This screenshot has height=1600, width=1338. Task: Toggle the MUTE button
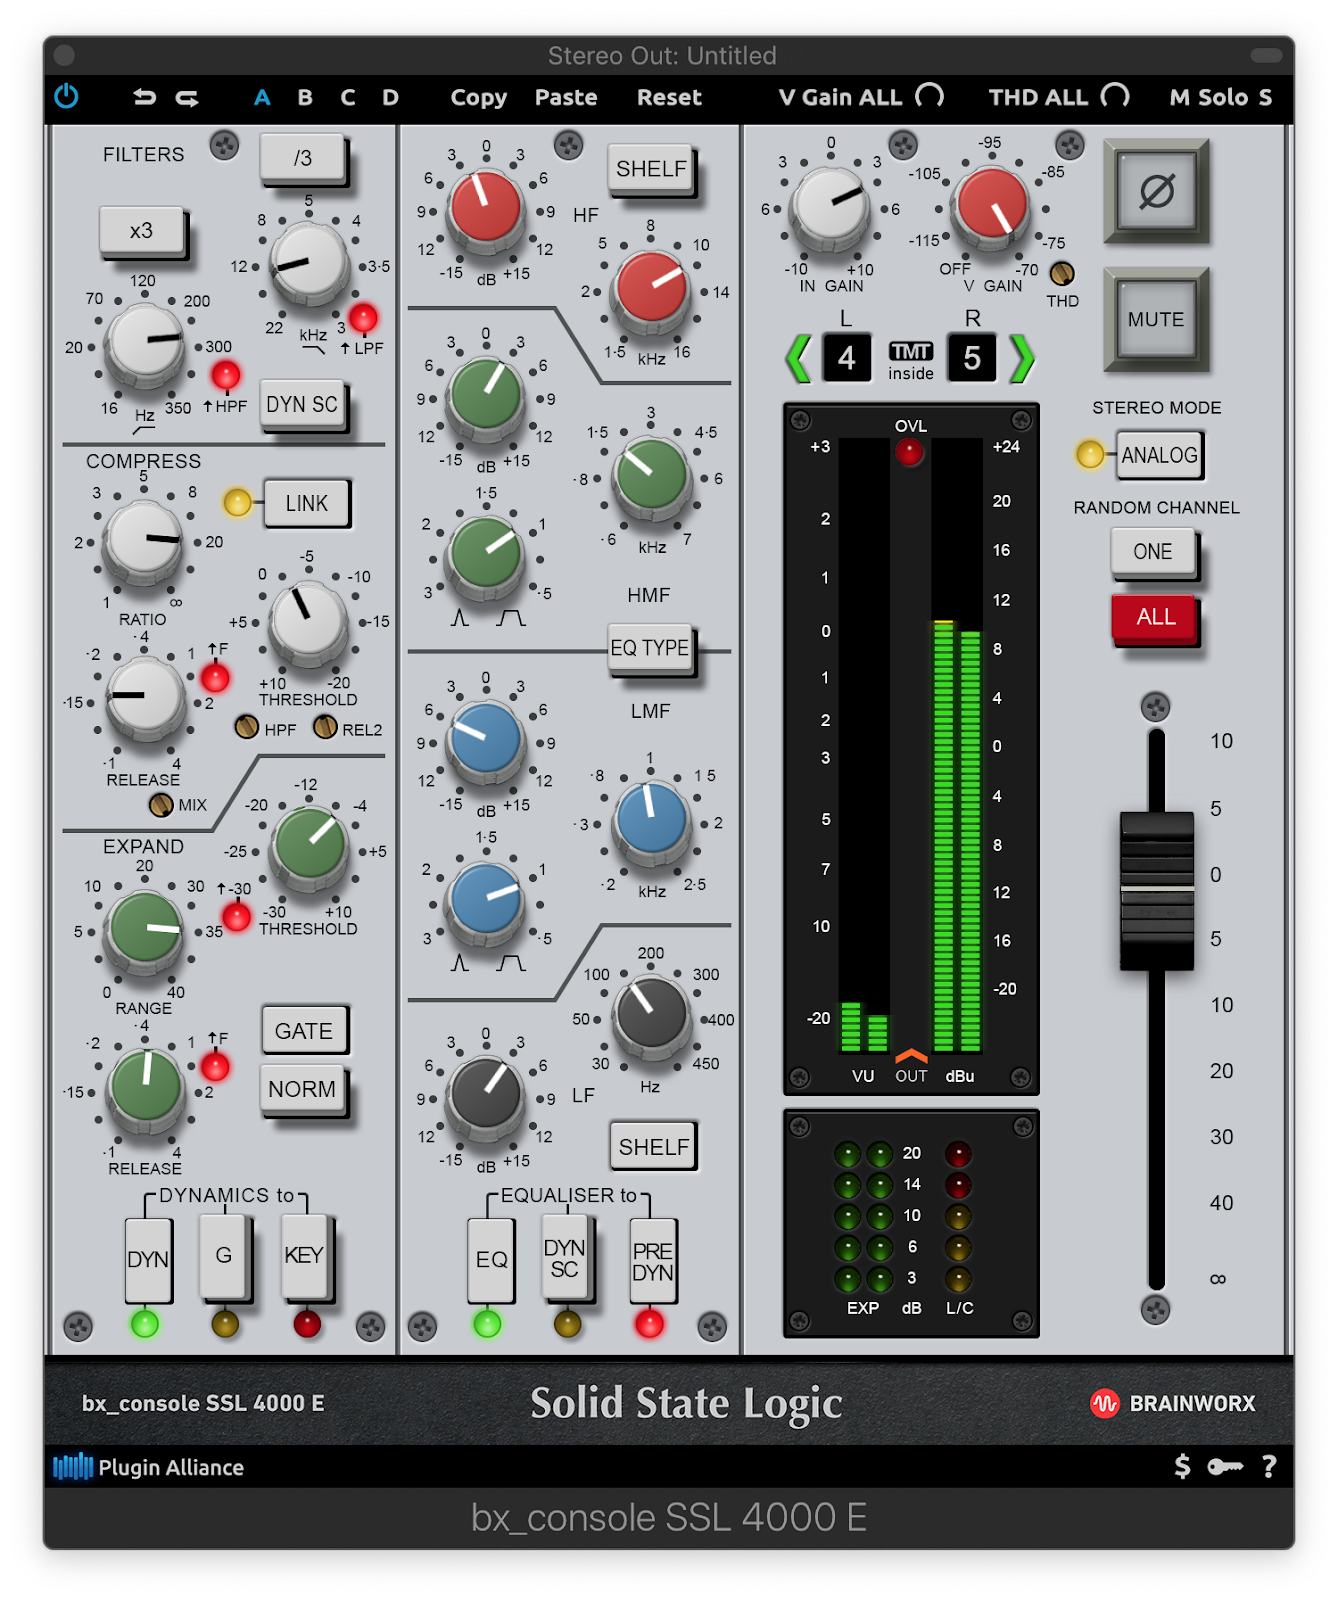pos(1156,320)
